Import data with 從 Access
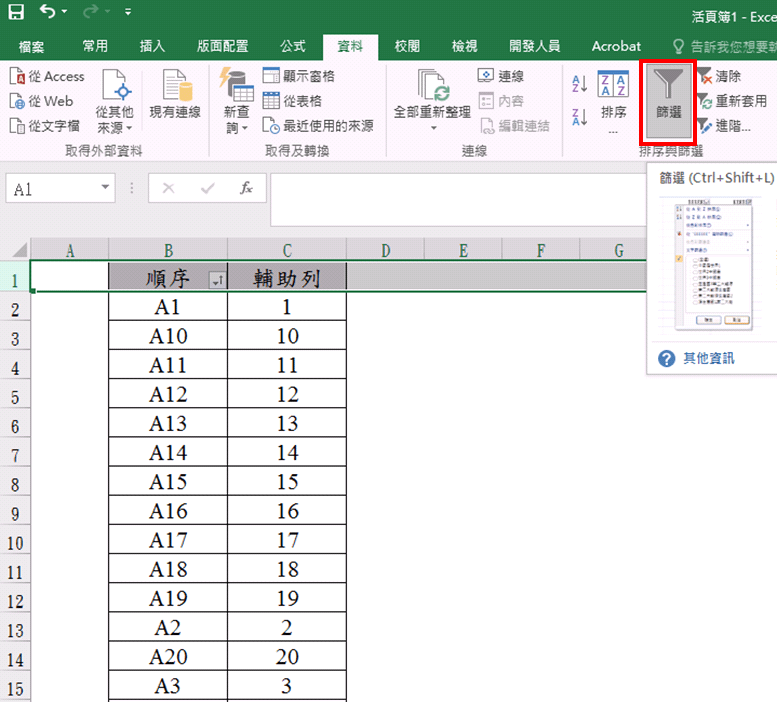 pyautogui.click(x=48, y=76)
